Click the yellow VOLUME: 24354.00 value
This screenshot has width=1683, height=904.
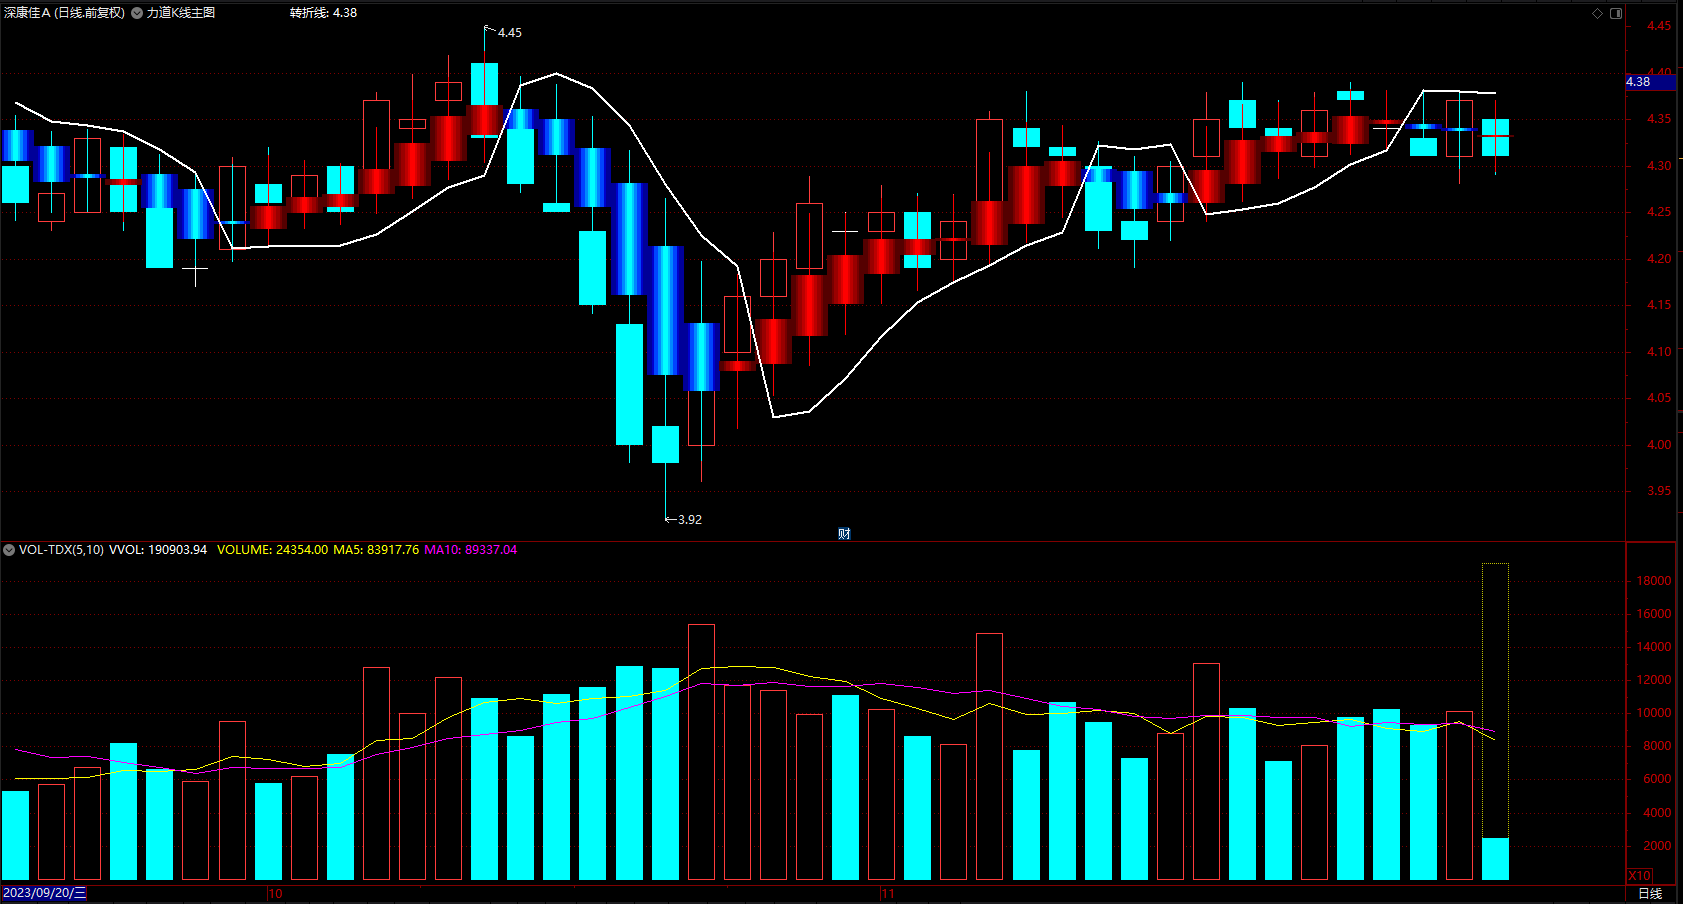pyautogui.click(x=272, y=550)
